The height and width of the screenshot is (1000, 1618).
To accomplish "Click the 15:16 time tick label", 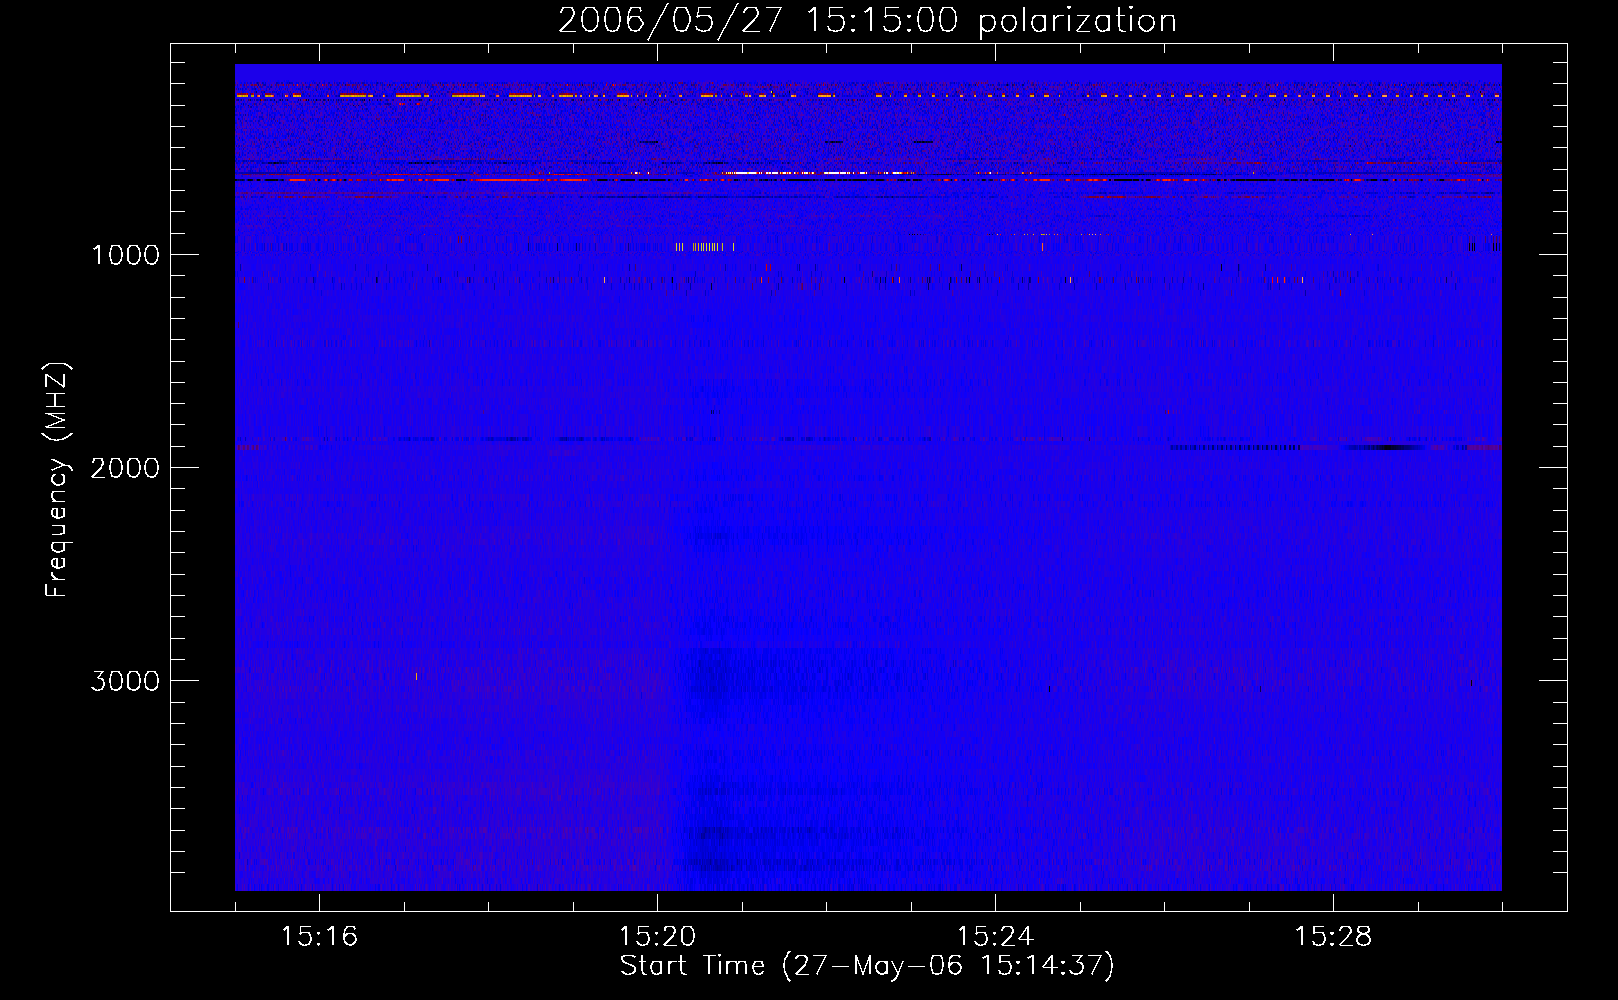I will pyautogui.click(x=319, y=936).
